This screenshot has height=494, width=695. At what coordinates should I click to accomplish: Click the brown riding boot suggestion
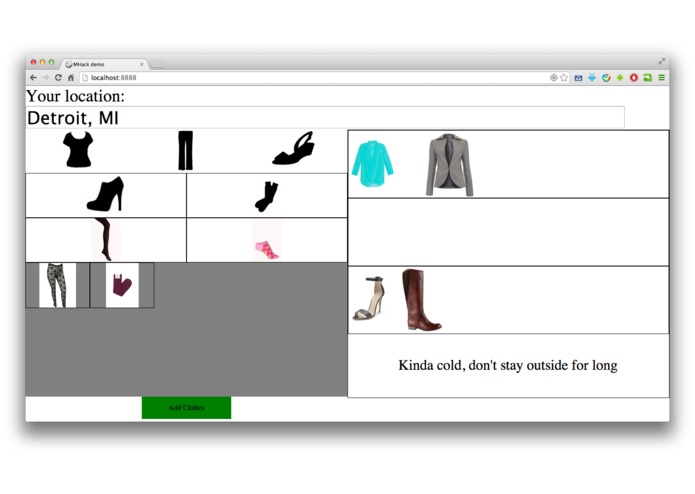pos(420,300)
